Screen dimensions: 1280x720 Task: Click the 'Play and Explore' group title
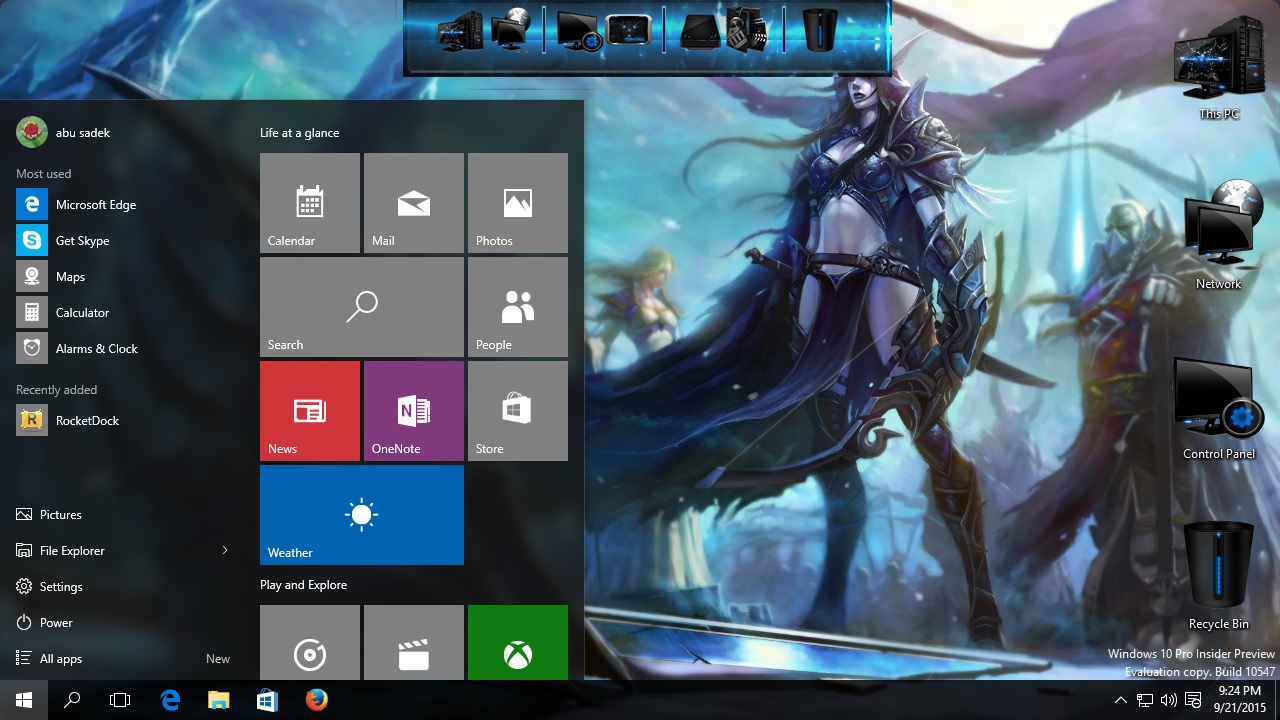pos(304,585)
